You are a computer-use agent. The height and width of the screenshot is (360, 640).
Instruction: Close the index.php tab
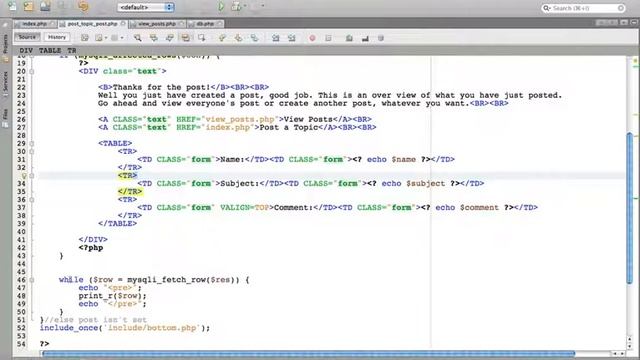click(52, 24)
